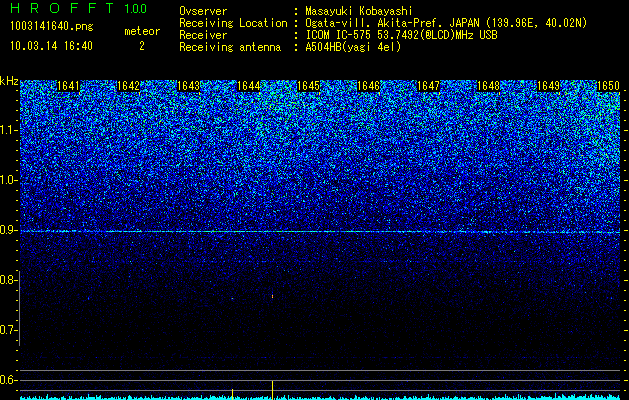The width and height of the screenshot is (629, 400).
Task: Click the 1648 time axis label
Action: 489,86
